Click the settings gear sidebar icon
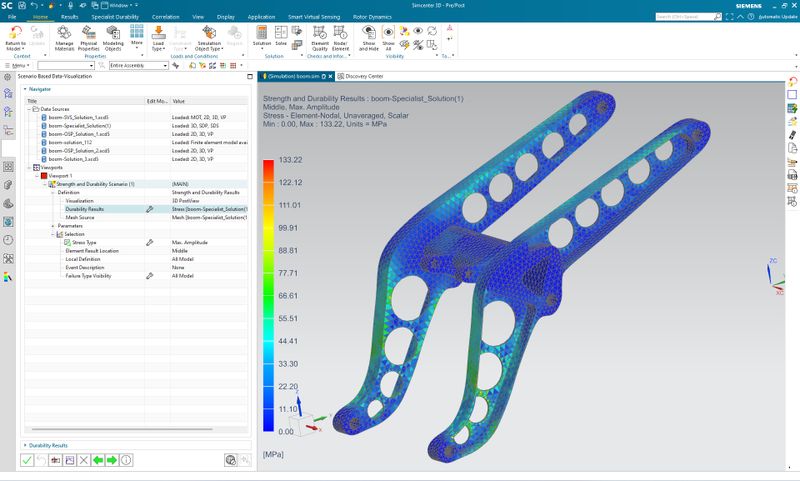Image resolution: width=800 pixels, height=481 pixels. tap(8, 77)
